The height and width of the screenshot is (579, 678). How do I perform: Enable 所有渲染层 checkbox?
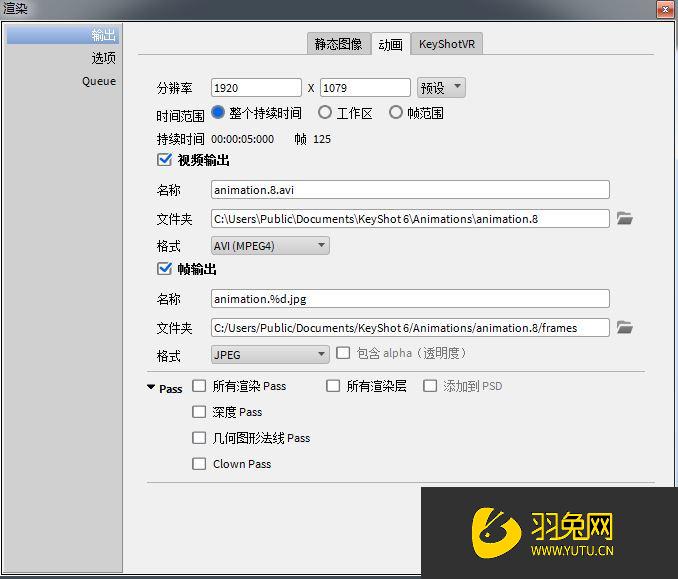333,386
